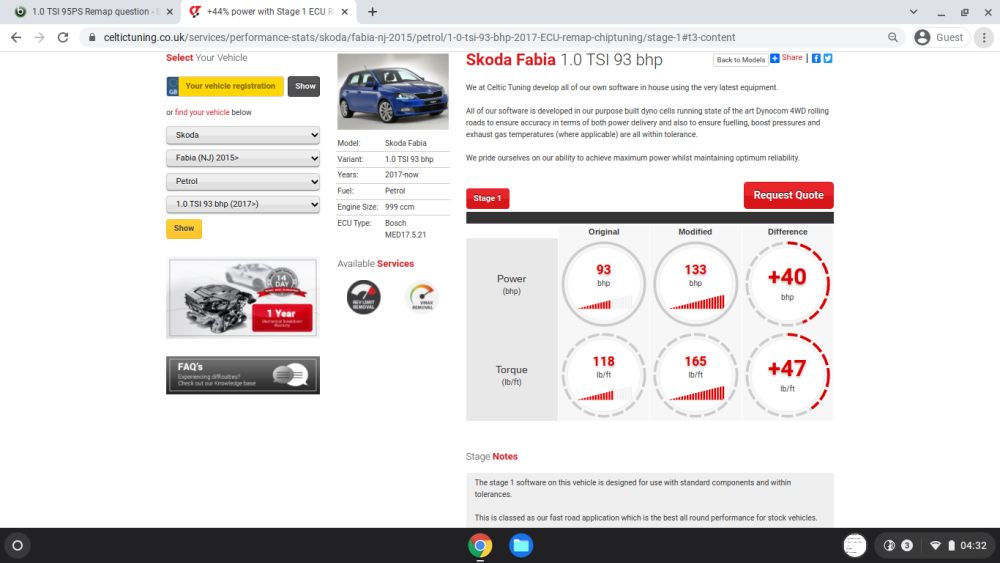Go back in browser history
Screen dimensions: 1000x563
16,38
